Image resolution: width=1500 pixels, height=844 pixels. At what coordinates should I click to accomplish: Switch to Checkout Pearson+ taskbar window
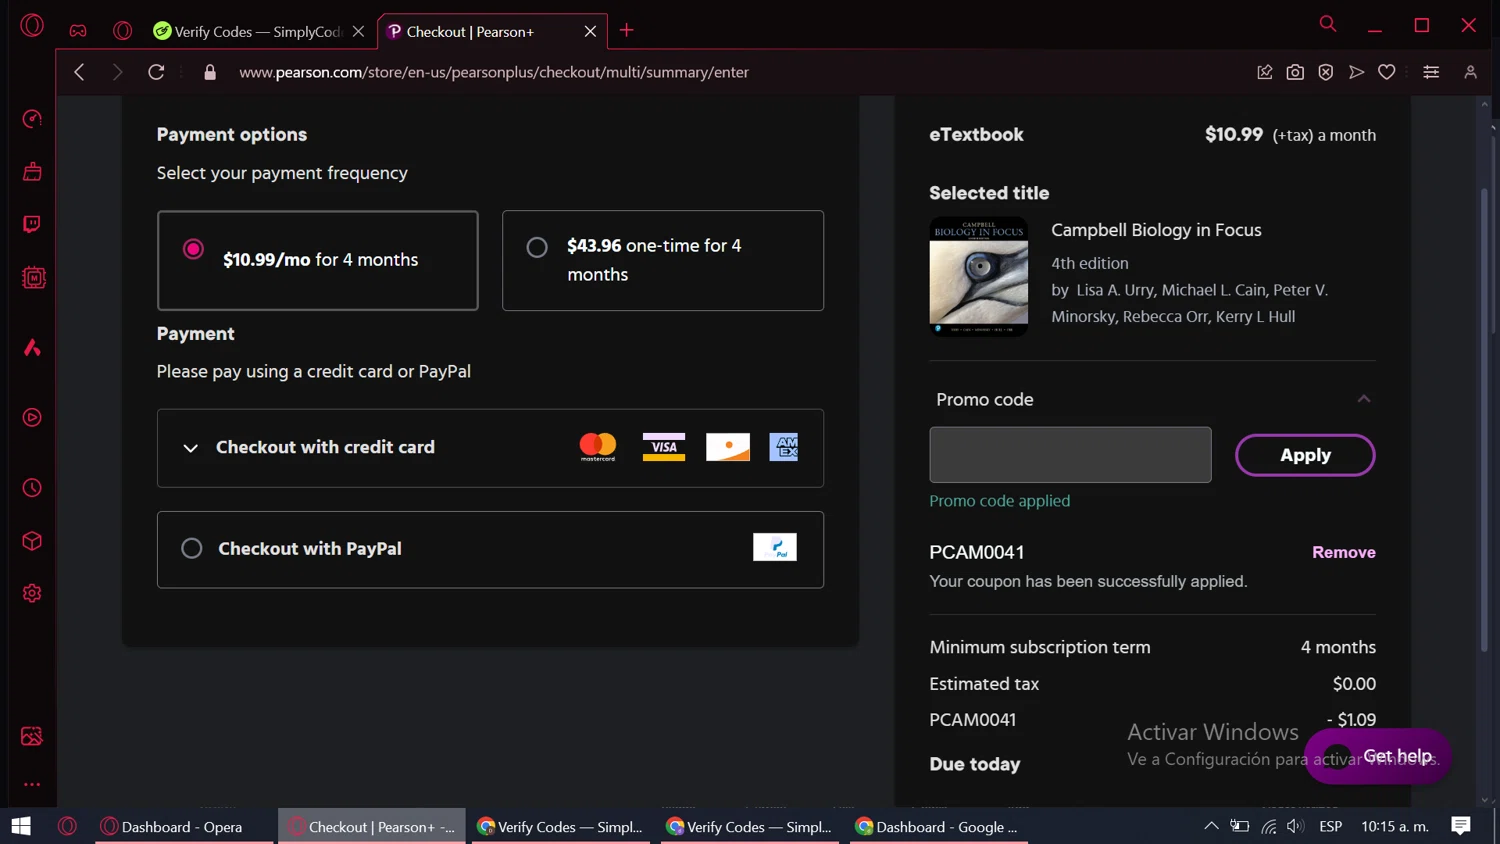click(372, 826)
